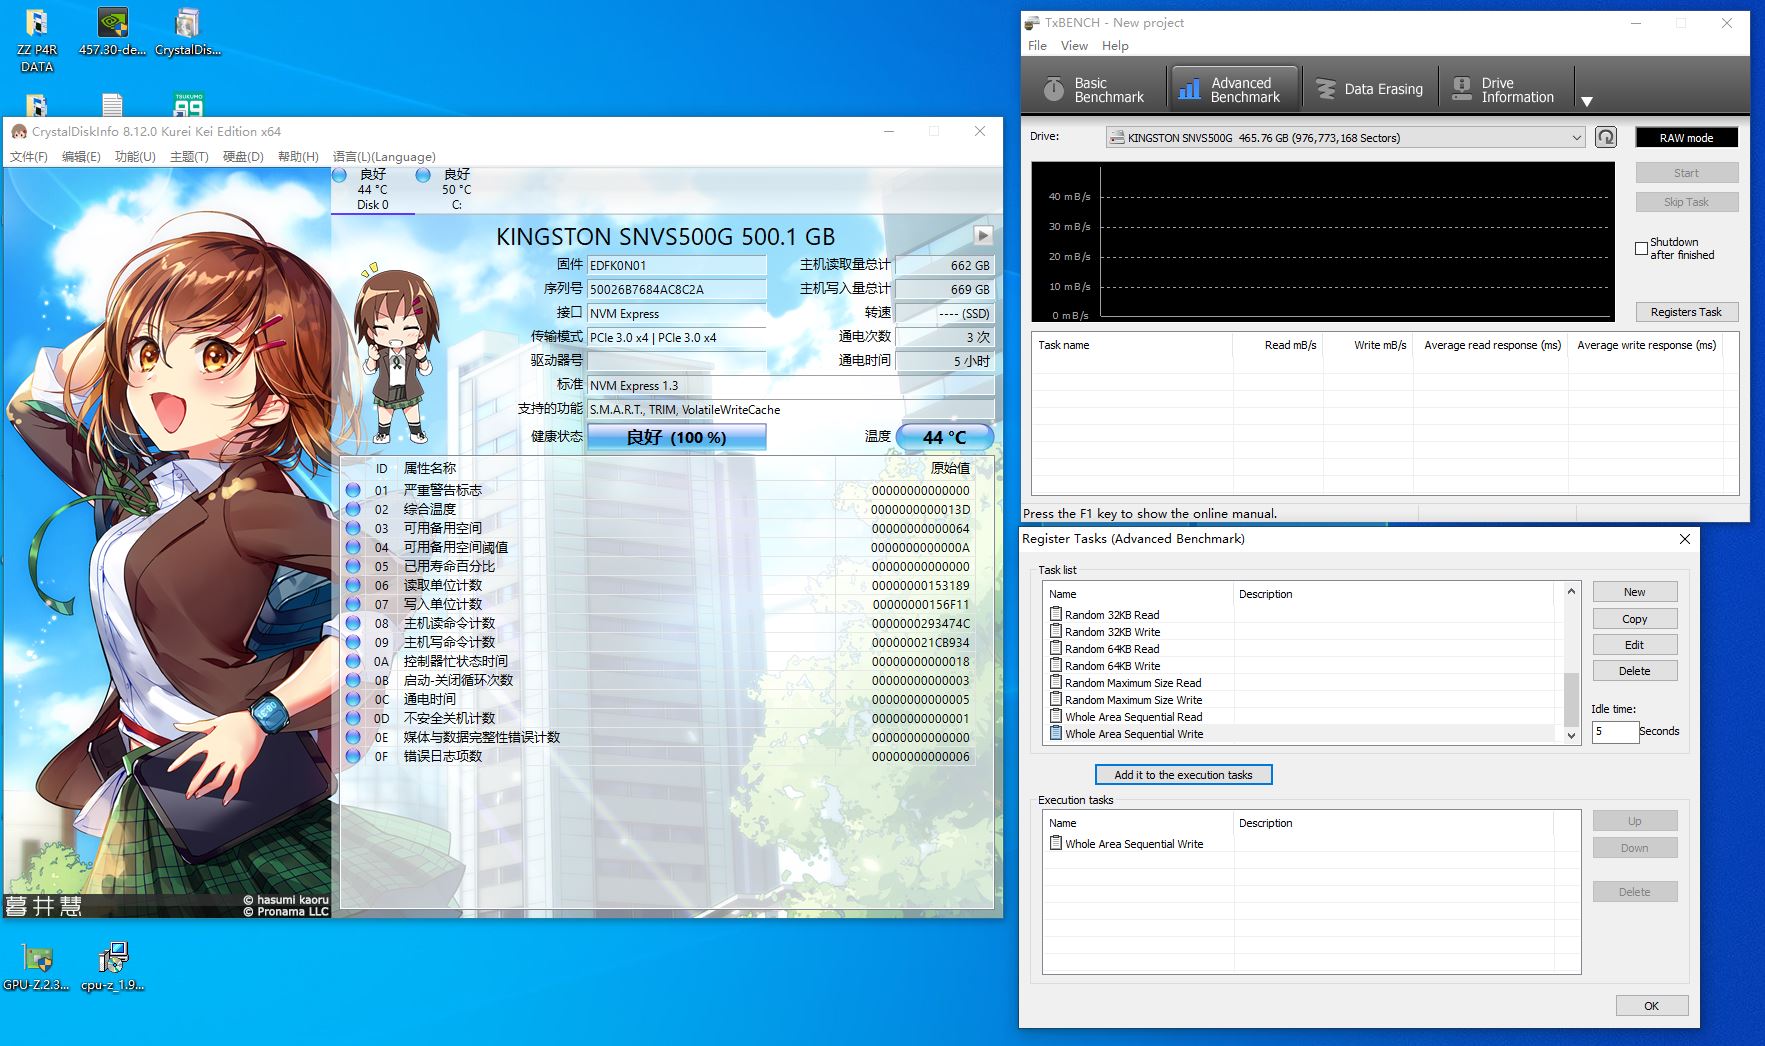Click the status orb for attribute 01
Viewport: 1765px width, 1046px height.
pyautogui.click(x=353, y=490)
